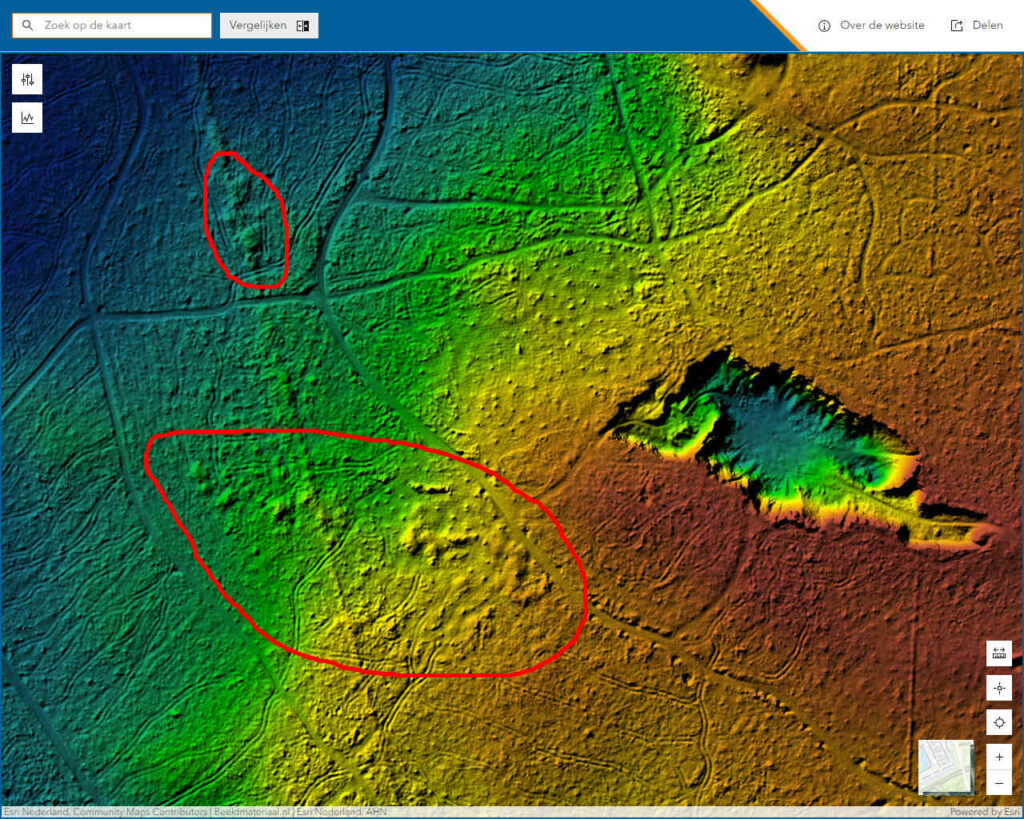This screenshot has height=819, width=1024.
Task: Find my location with the locate button
Action: [x=998, y=723]
